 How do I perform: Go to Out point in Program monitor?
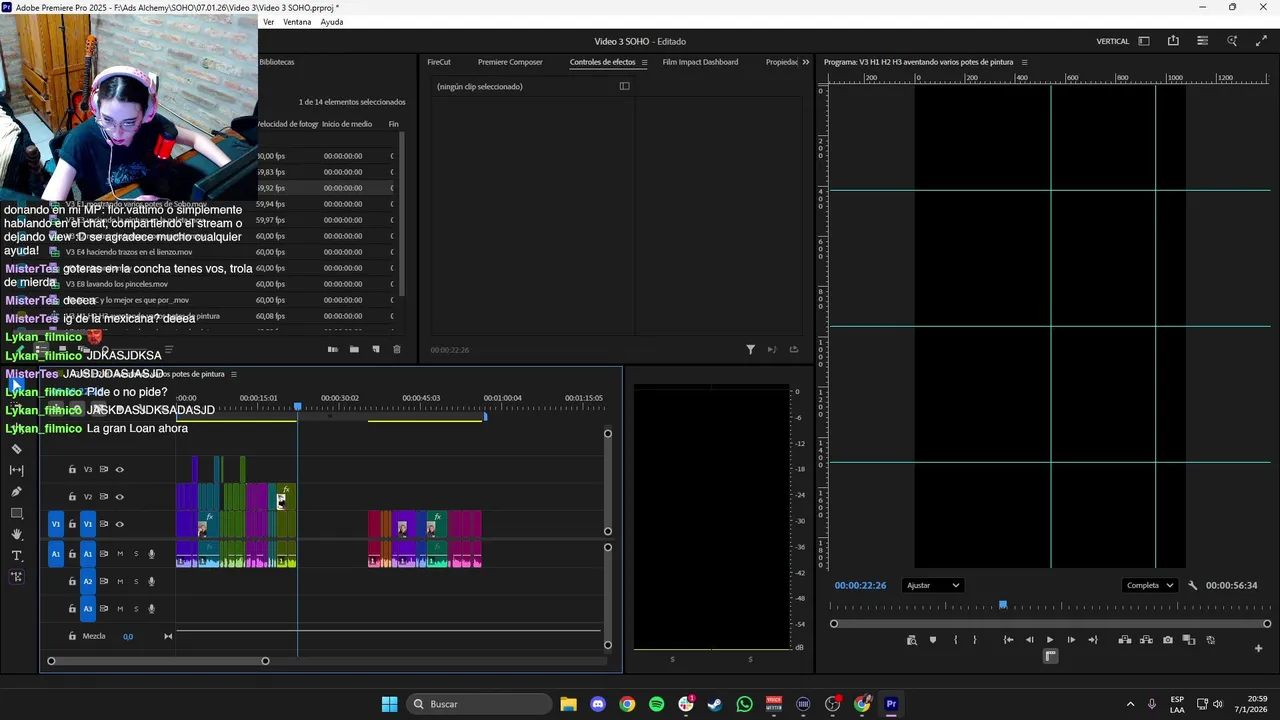click(1092, 640)
